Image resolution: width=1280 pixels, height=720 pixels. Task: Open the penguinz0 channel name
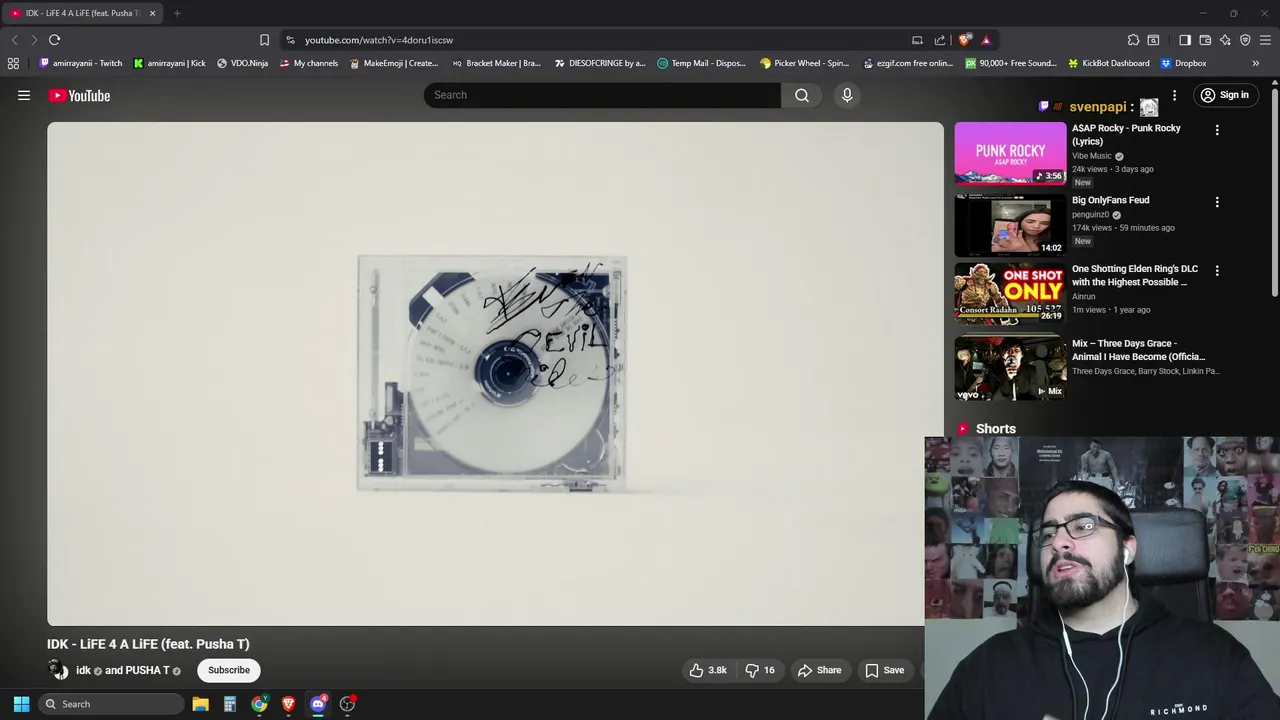pyautogui.click(x=1090, y=214)
